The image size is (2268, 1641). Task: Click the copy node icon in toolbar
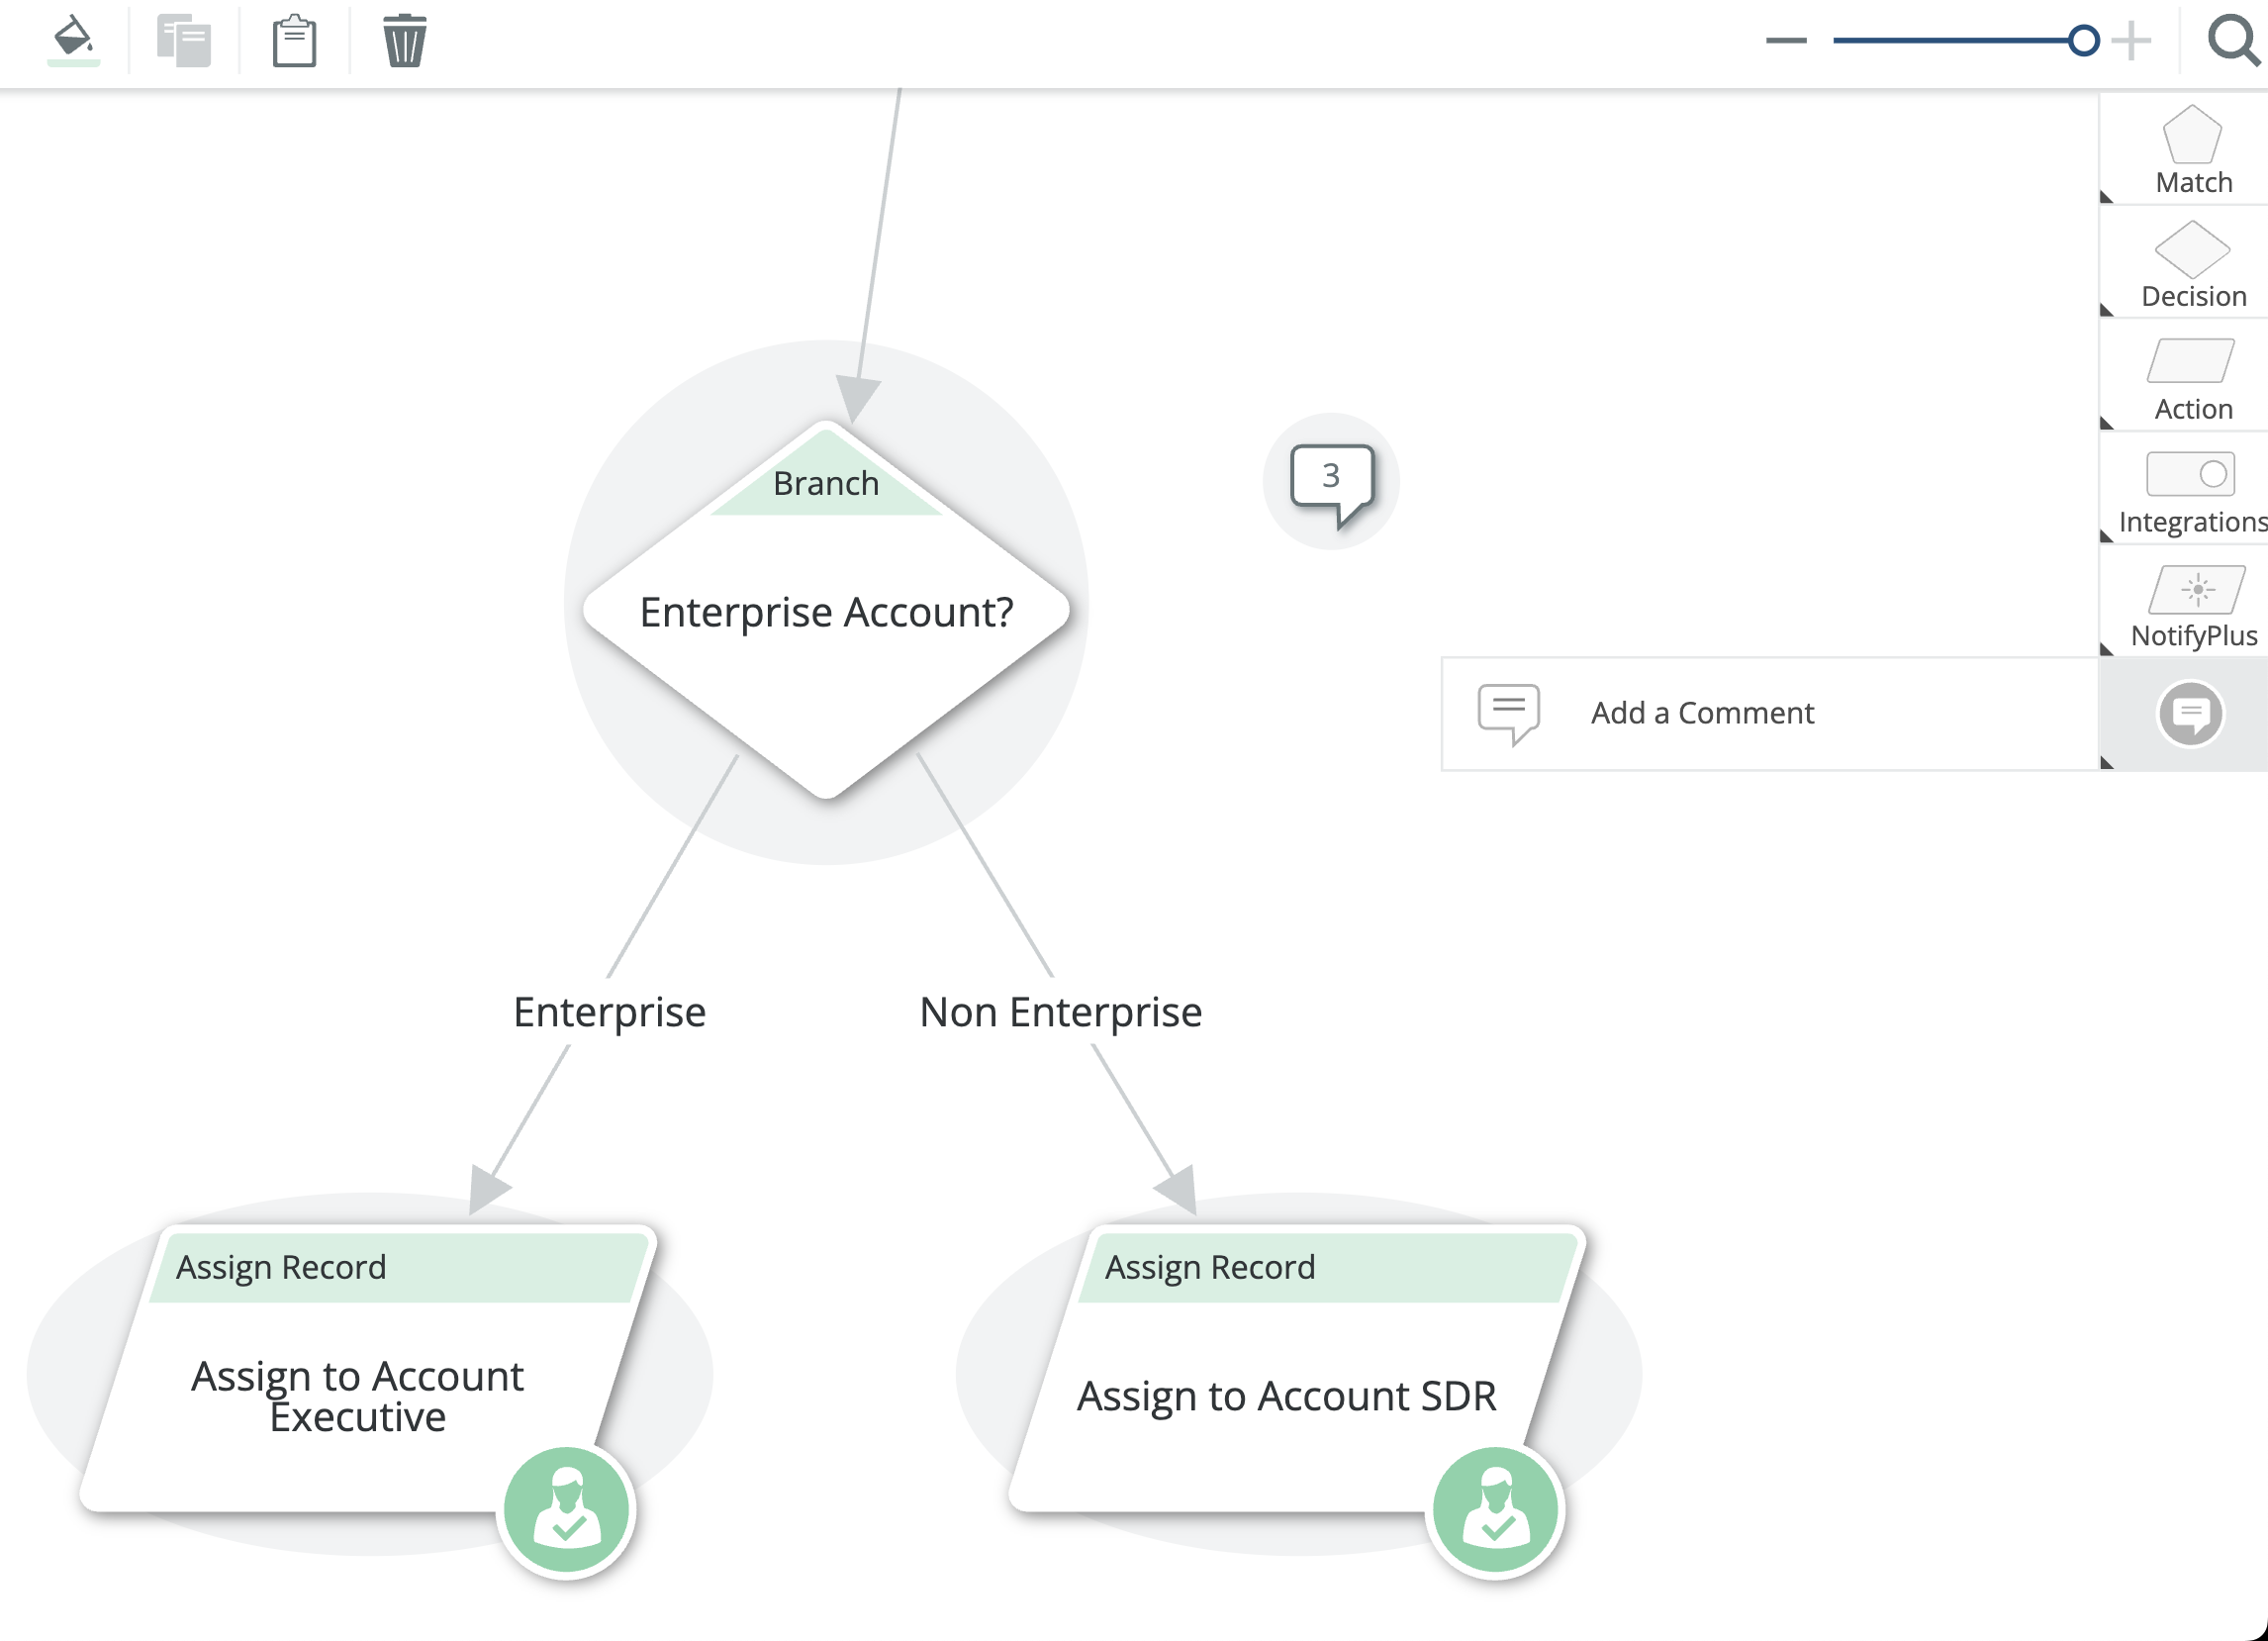point(184,41)
